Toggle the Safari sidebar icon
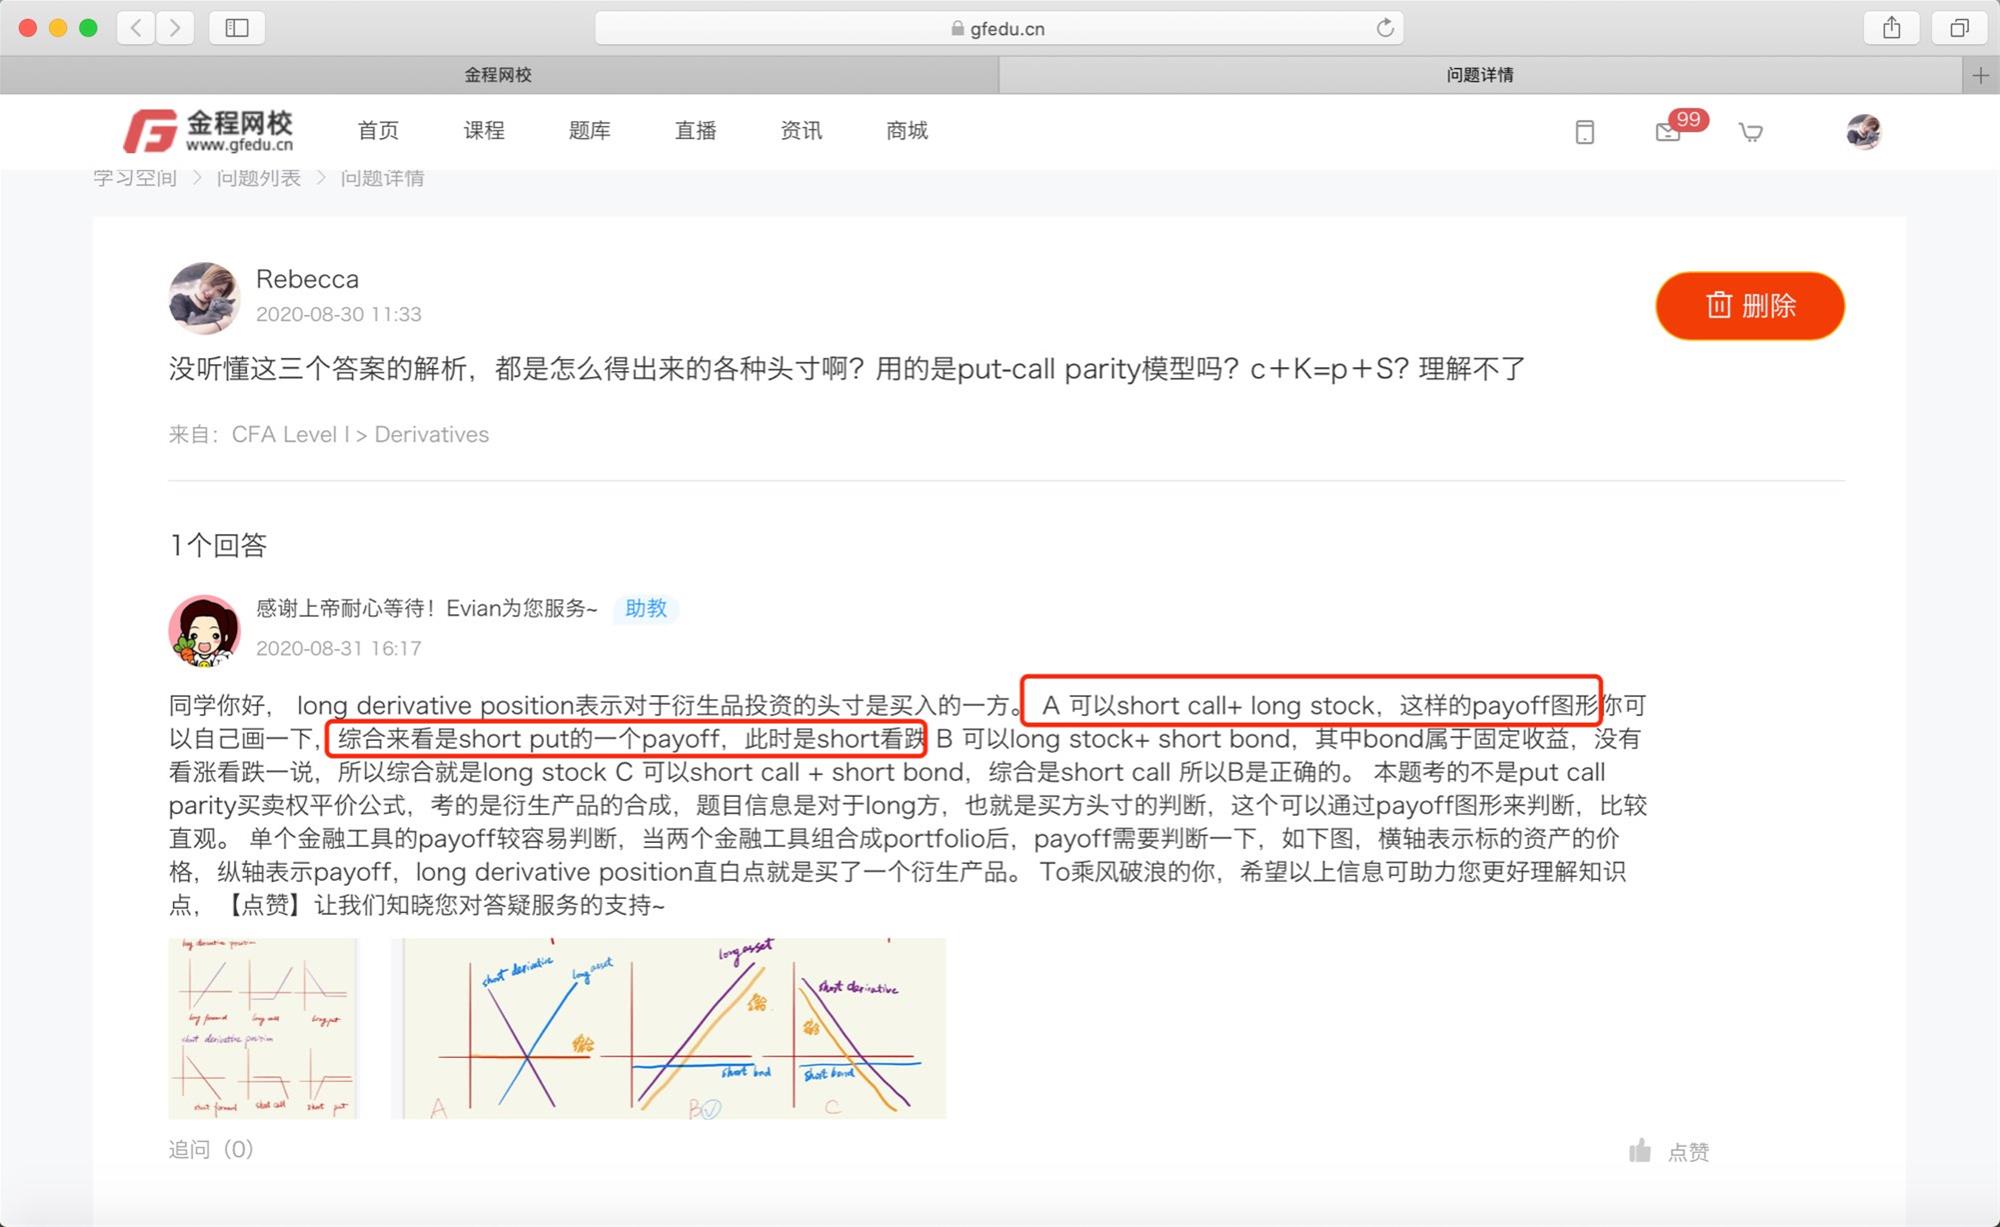Screen dimensions: 2000x1227 [237, 28]
